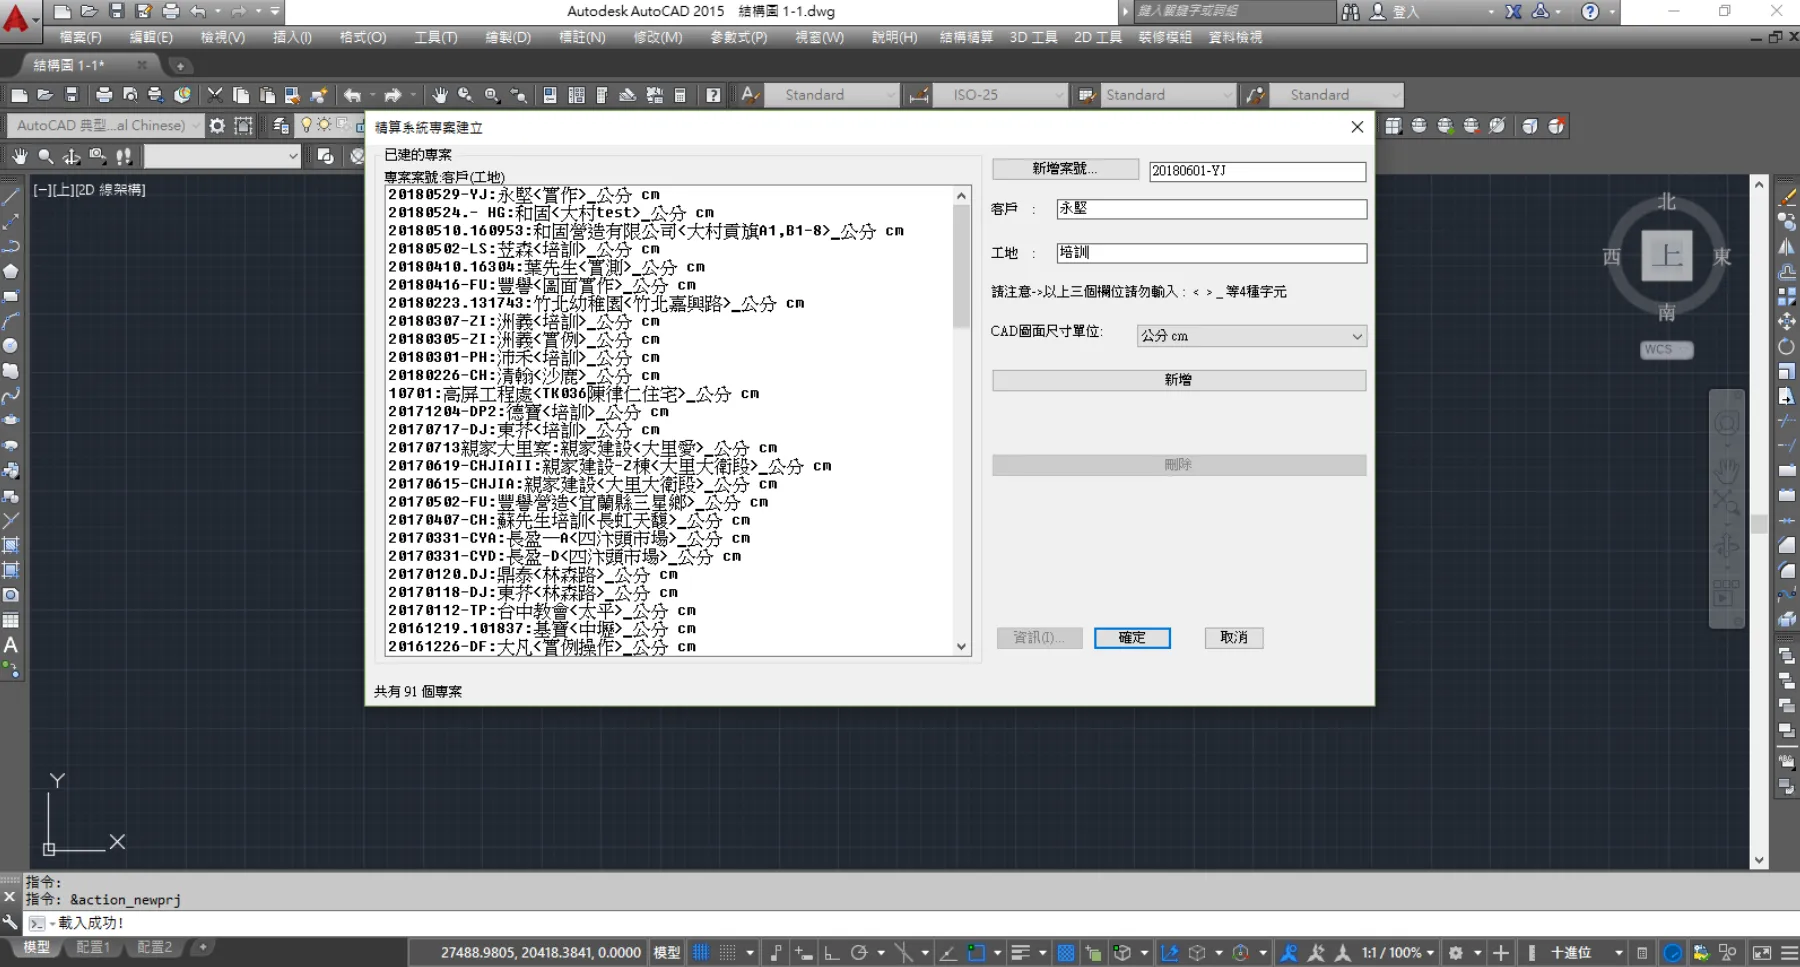Open the CAD drawing unit dropdown
The height and width of the screenshot is (967, 1800).
(1251, 336)
